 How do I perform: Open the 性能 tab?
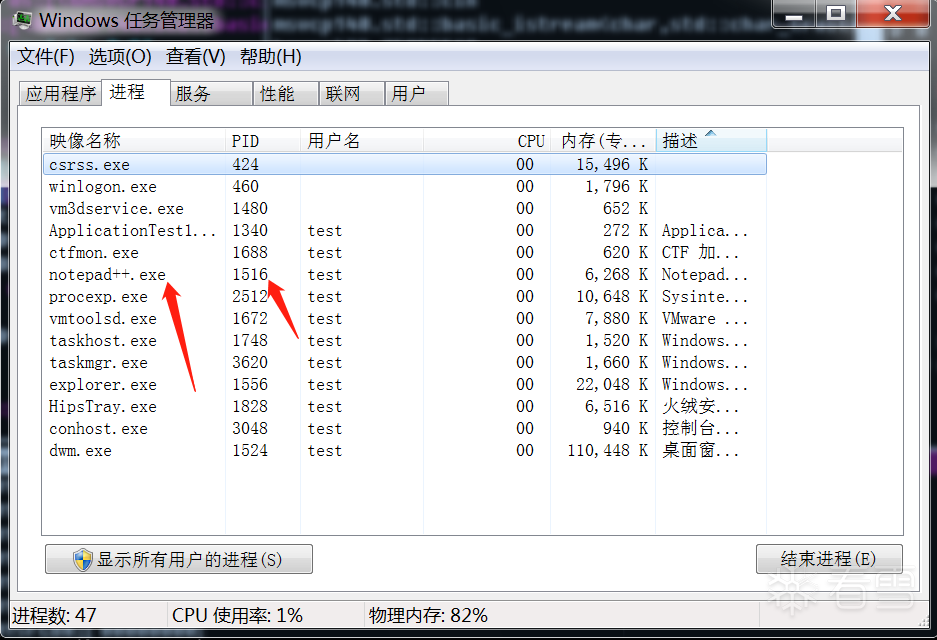pos(286,94)
